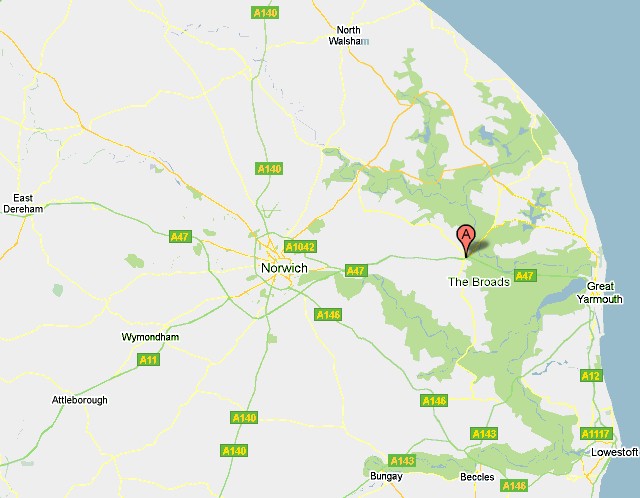Click the Beccles town label
The width and height of the screenshot is (640, 498).
pos(477,477)
